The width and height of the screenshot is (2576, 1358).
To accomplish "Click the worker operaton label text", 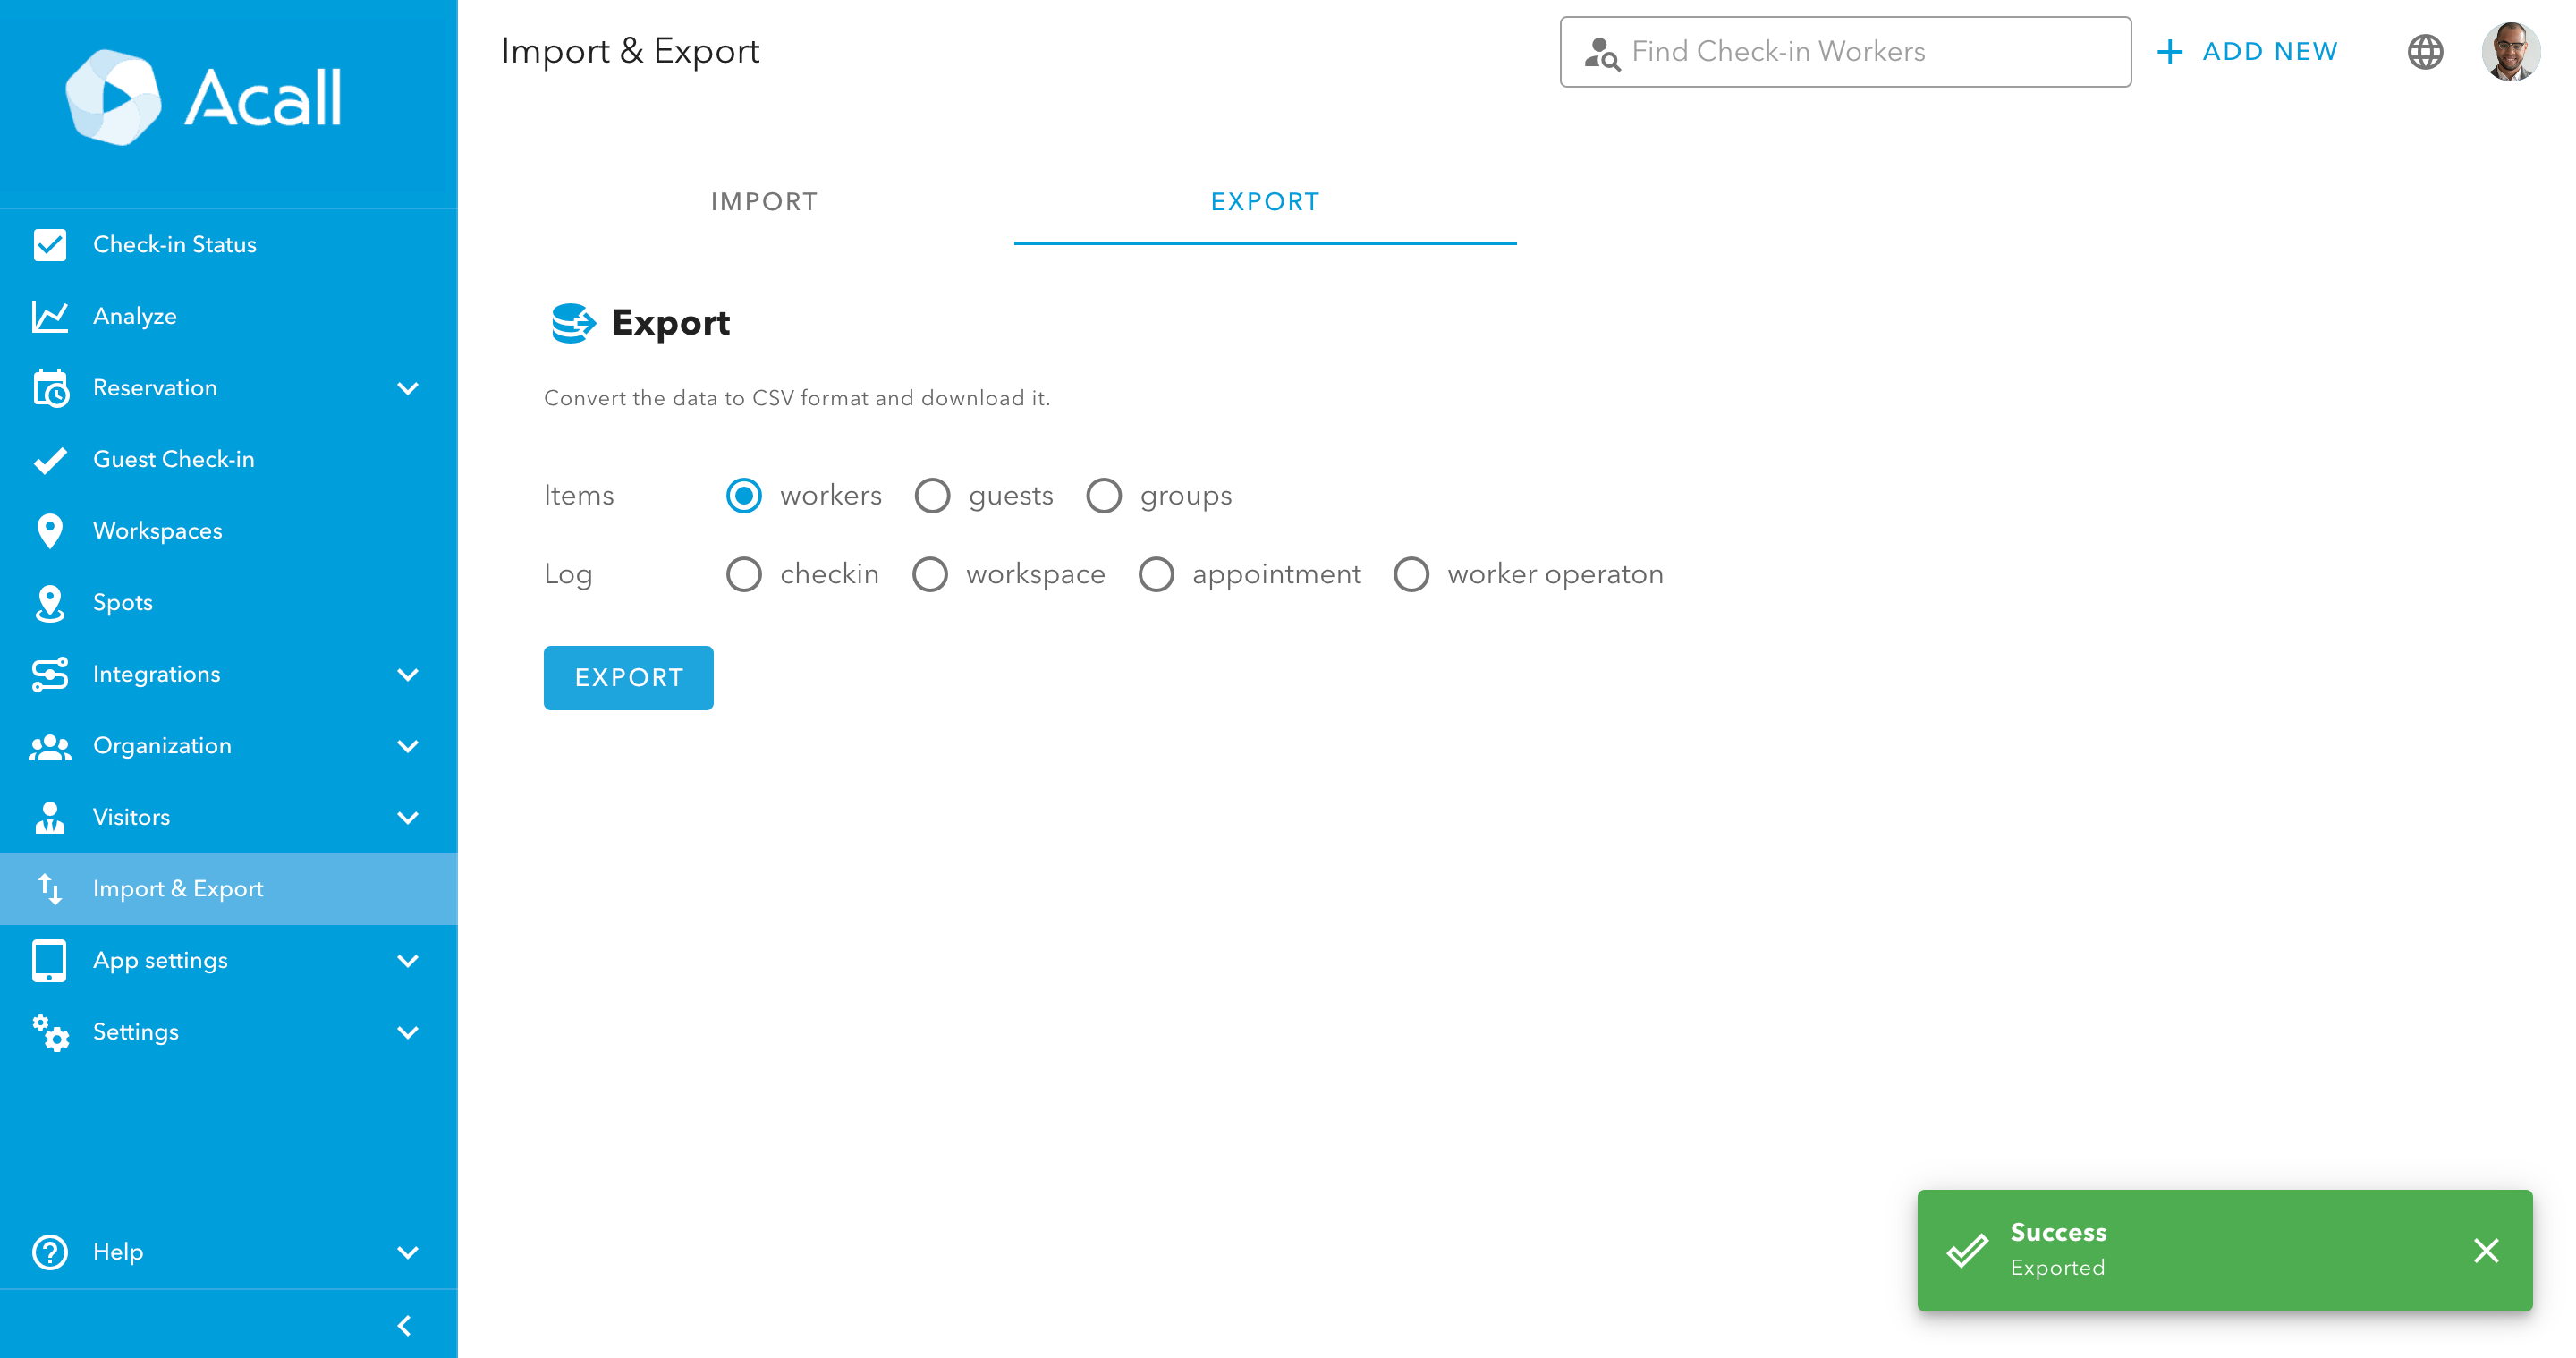I will (x=1555, y=575).
